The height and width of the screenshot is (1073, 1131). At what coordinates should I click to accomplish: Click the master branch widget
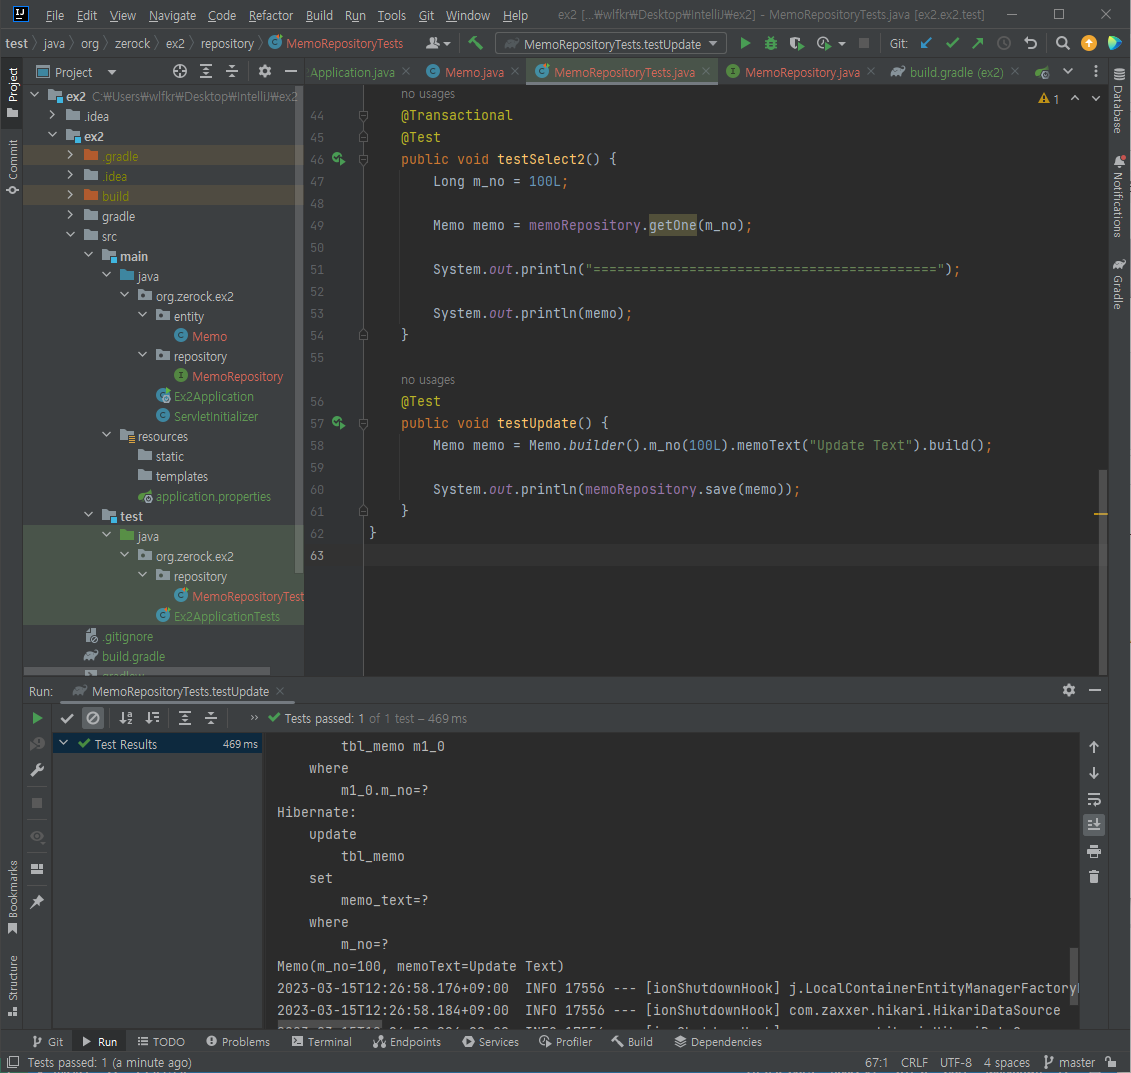1070,1062
